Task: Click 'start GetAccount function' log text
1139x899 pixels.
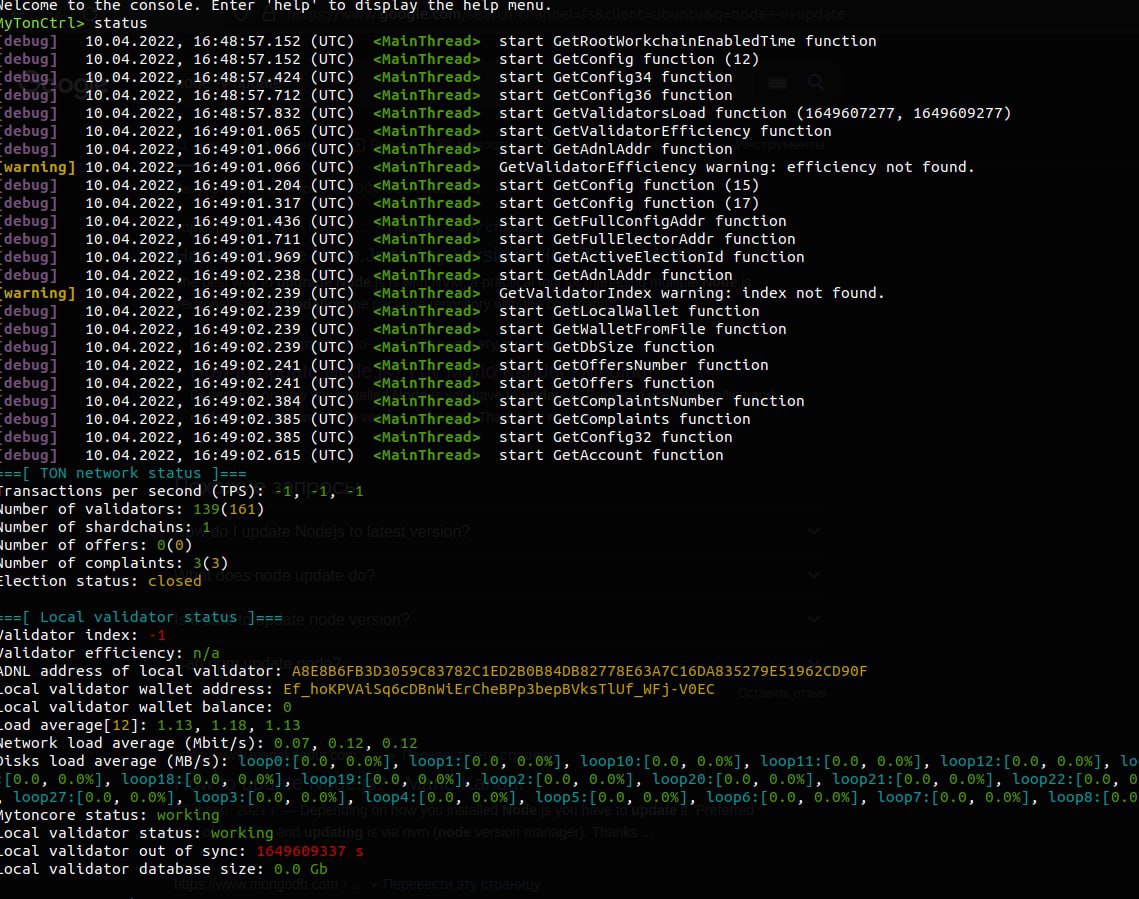Action: click(x=611, y=455)
